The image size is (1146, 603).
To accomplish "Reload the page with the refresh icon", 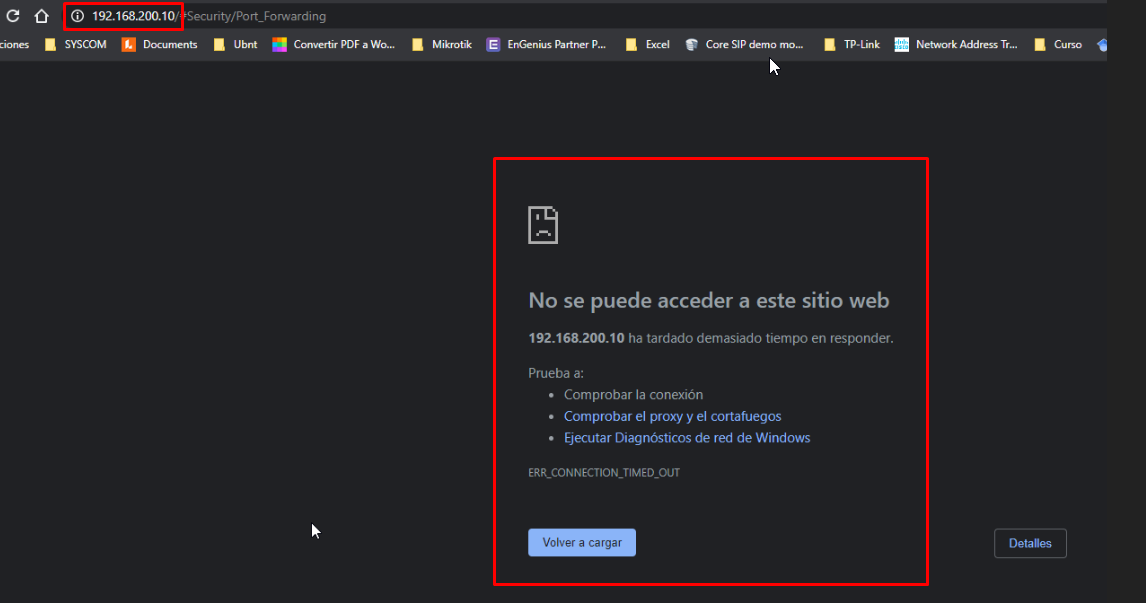I will coord(12,15).
